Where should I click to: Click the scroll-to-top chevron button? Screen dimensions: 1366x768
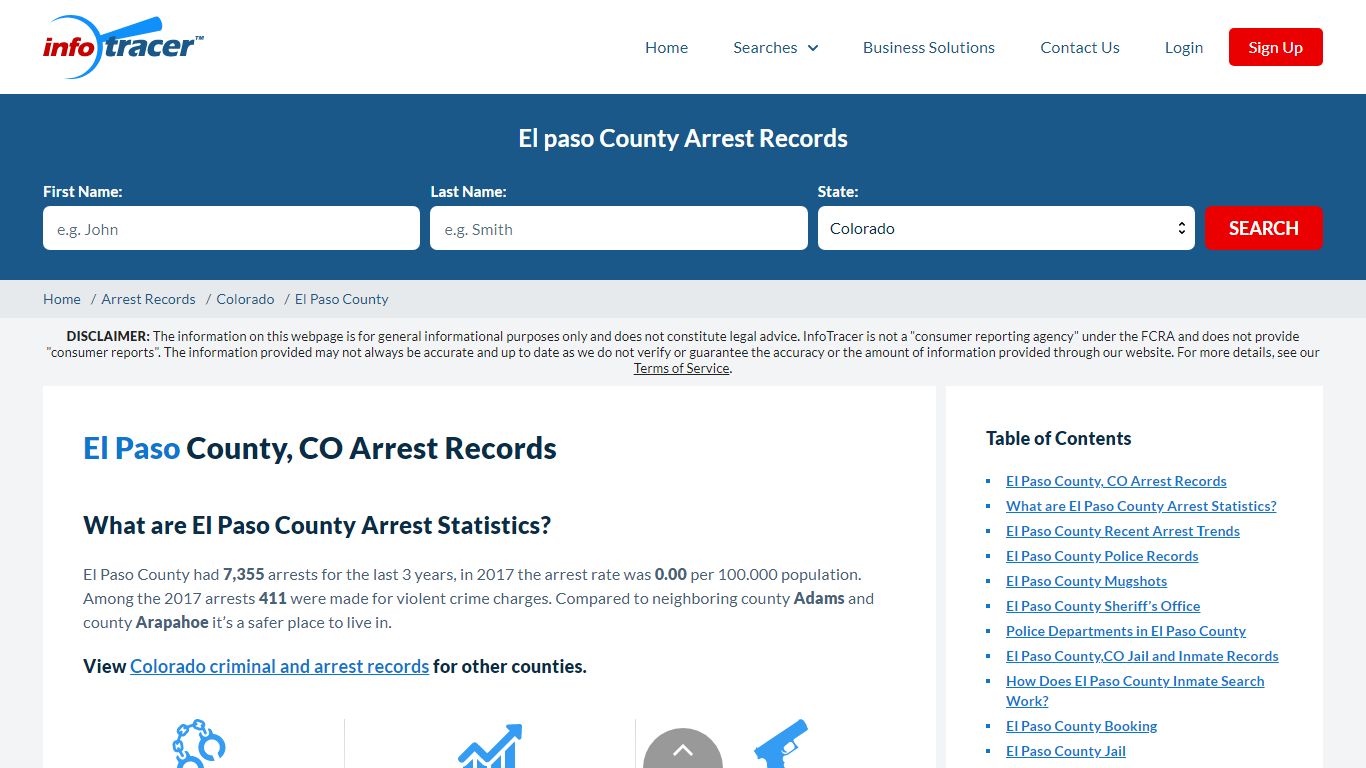tap(683, 750)
